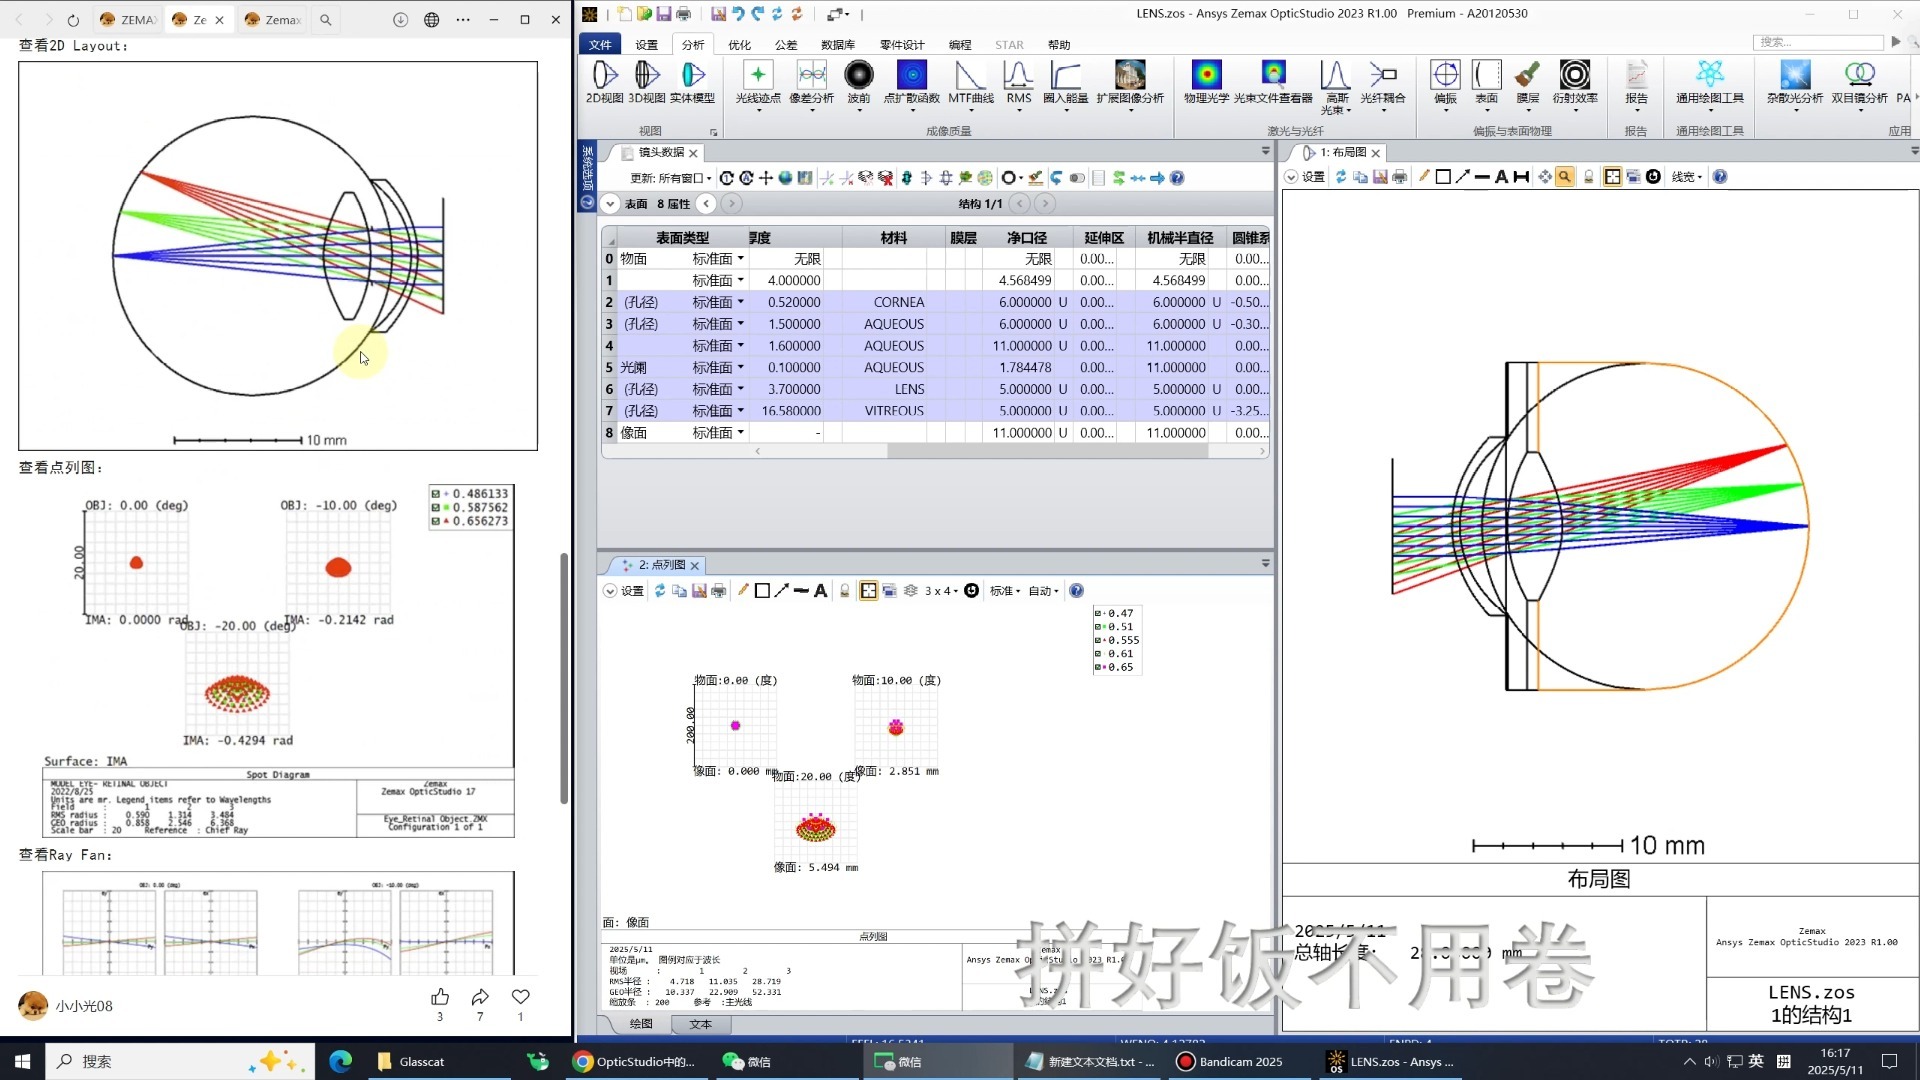Open the 更新: 所有窗口 dropdown

pyautogui.click(x=671, y=178)
